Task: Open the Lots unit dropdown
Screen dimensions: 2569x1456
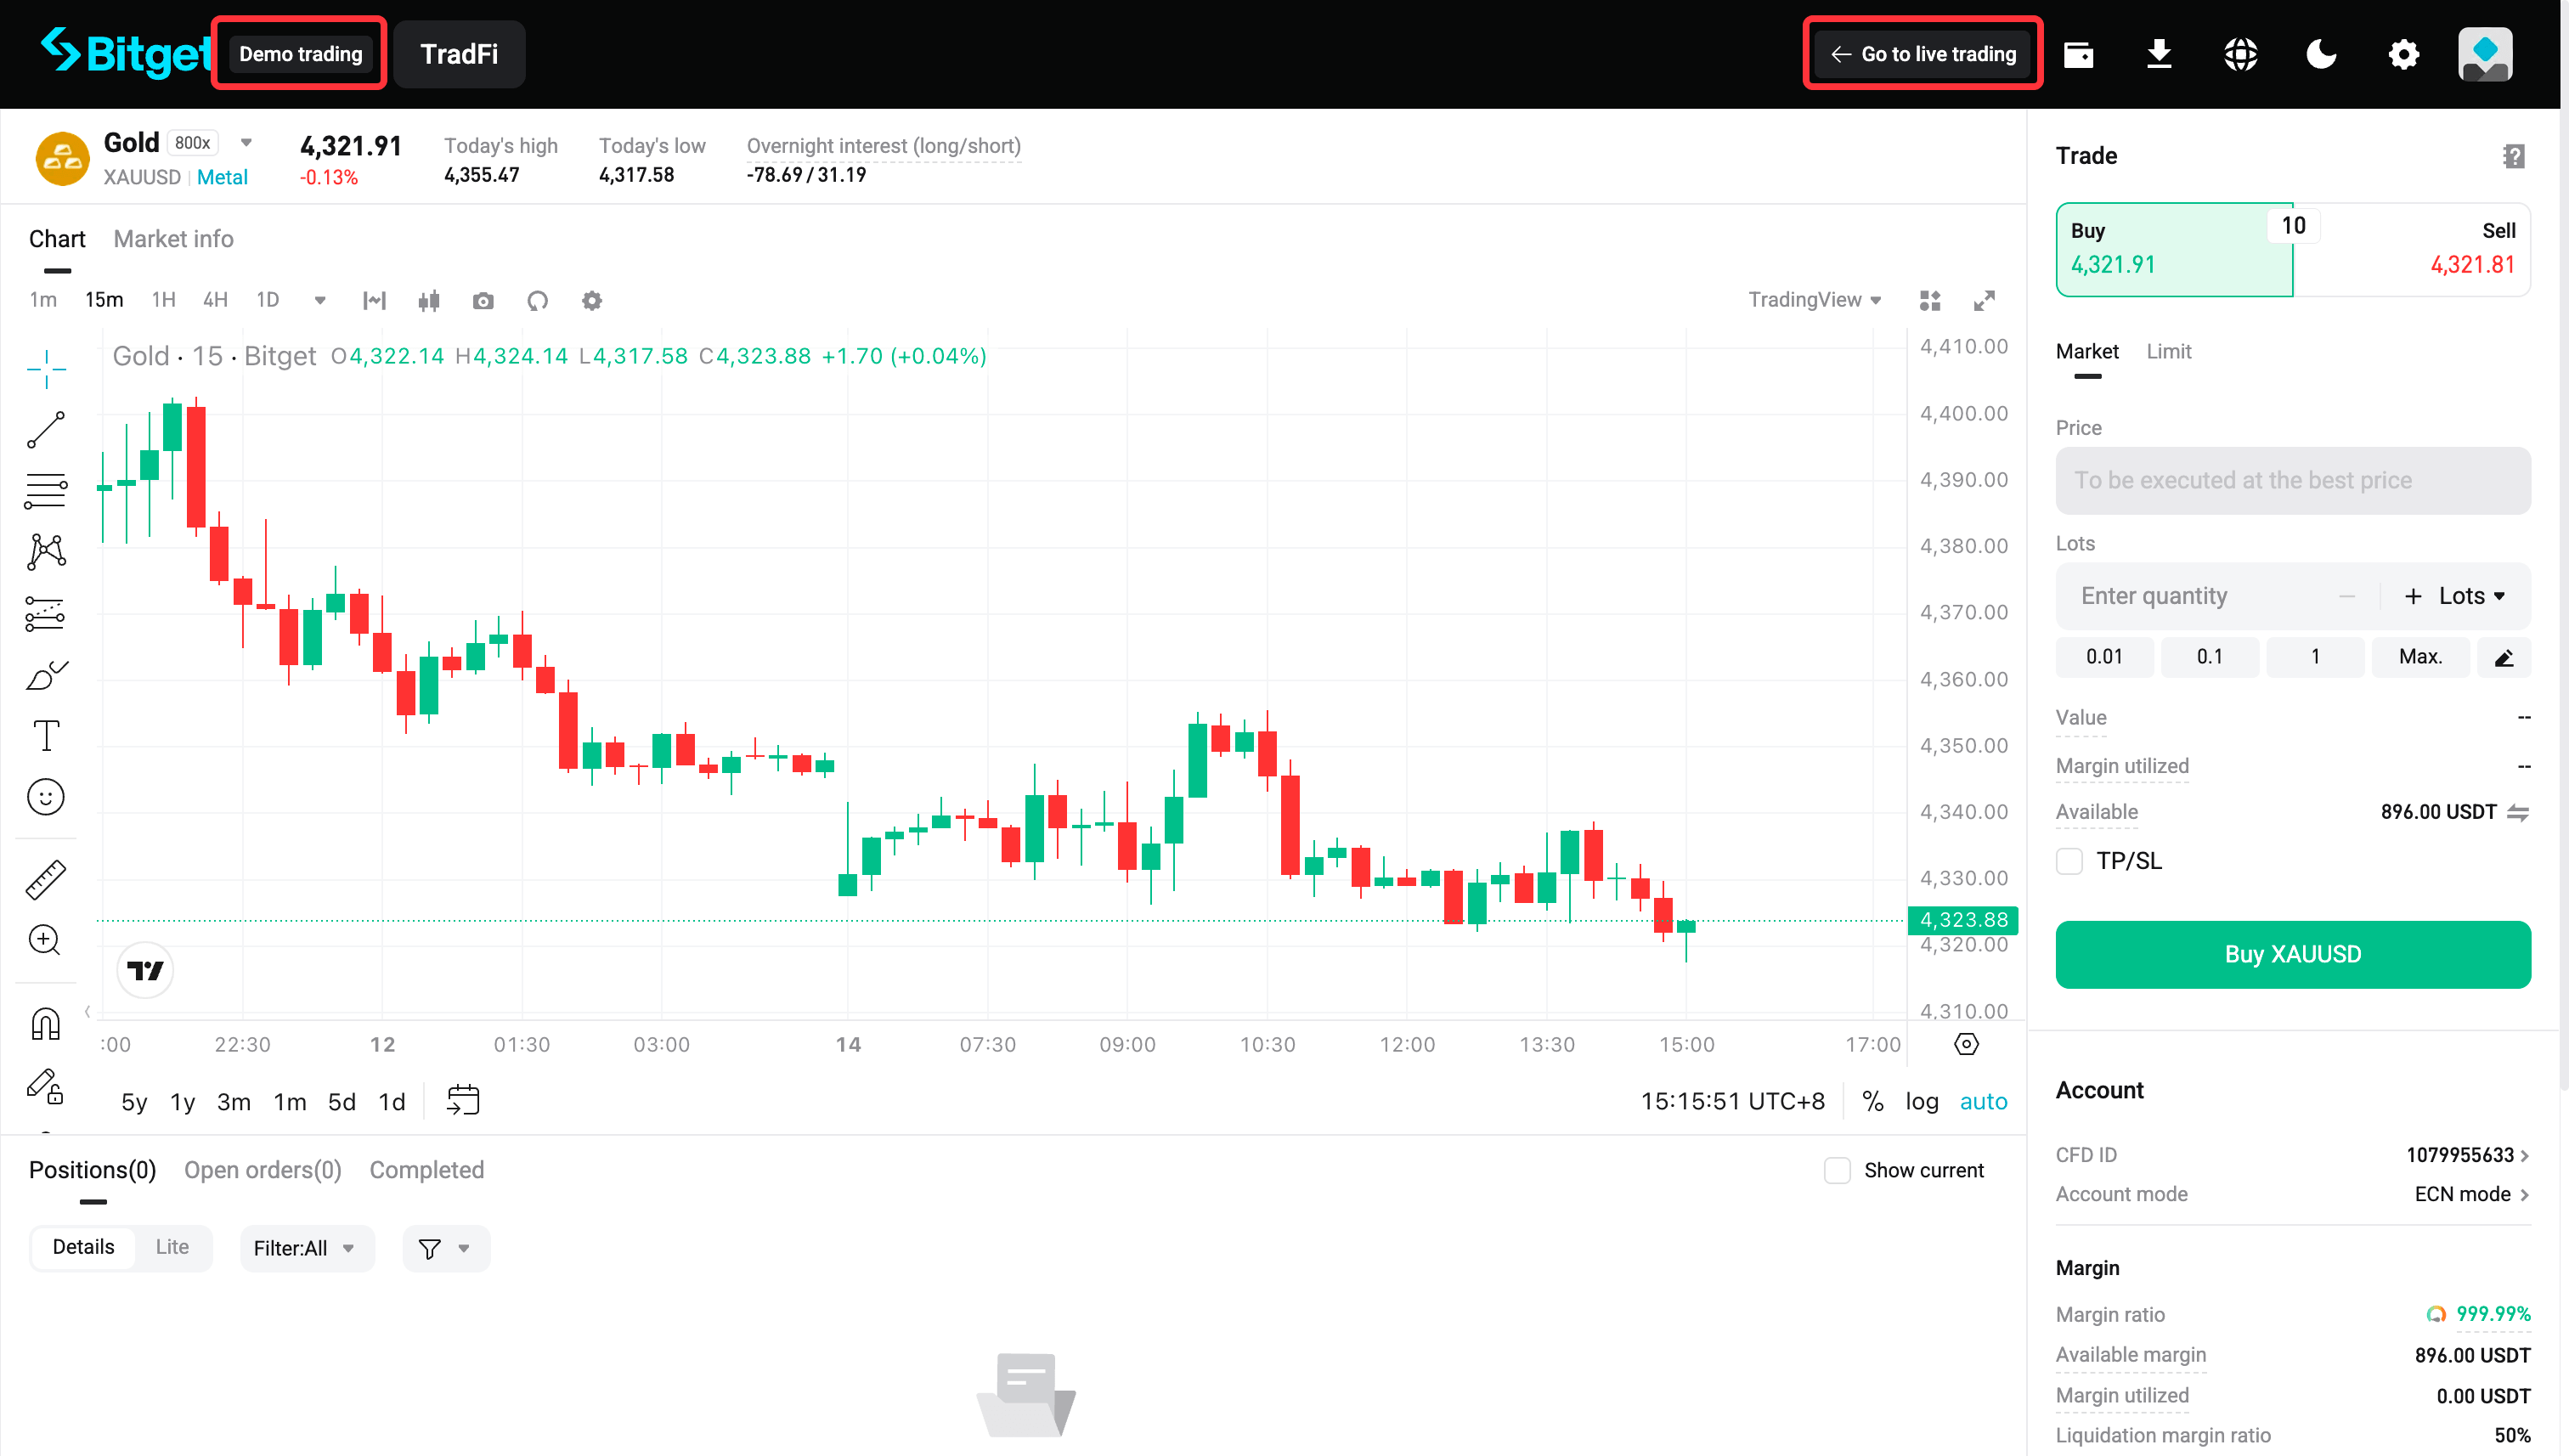Action: (2472, 596)
